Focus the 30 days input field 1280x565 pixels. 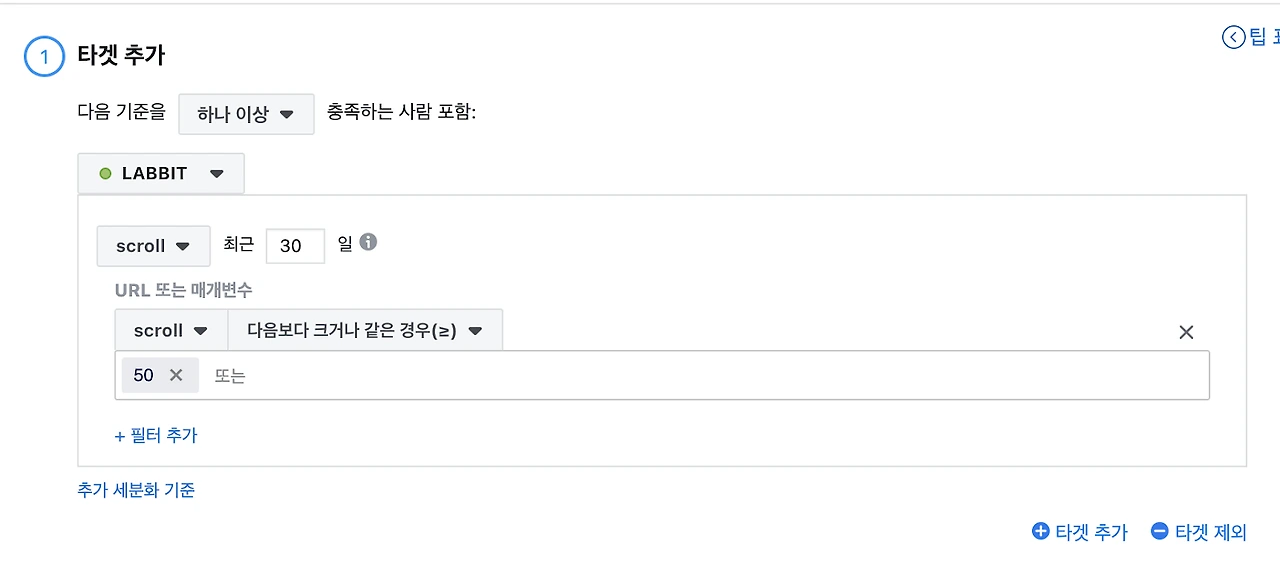pos(295,246)
